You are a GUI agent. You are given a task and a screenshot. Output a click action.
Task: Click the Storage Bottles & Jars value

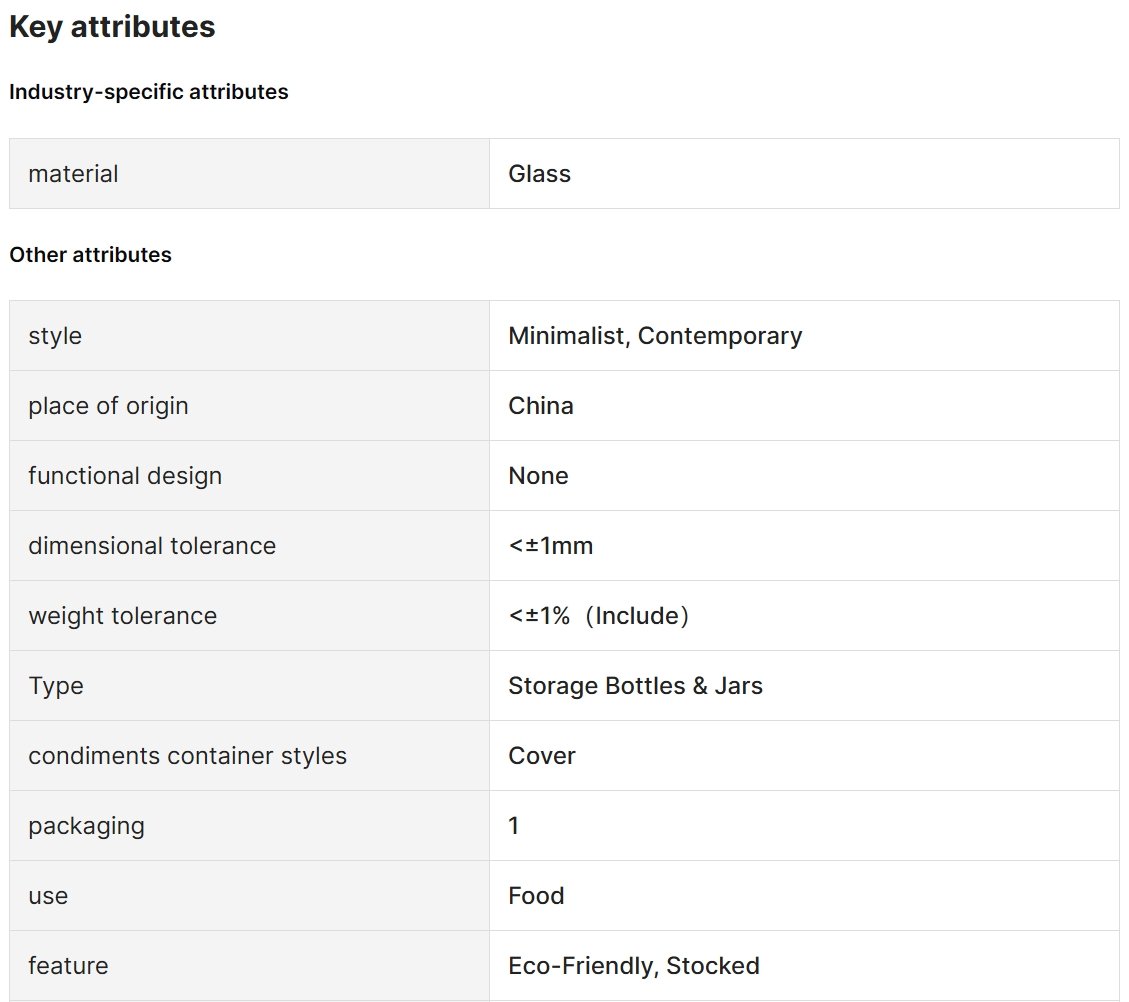635,685
